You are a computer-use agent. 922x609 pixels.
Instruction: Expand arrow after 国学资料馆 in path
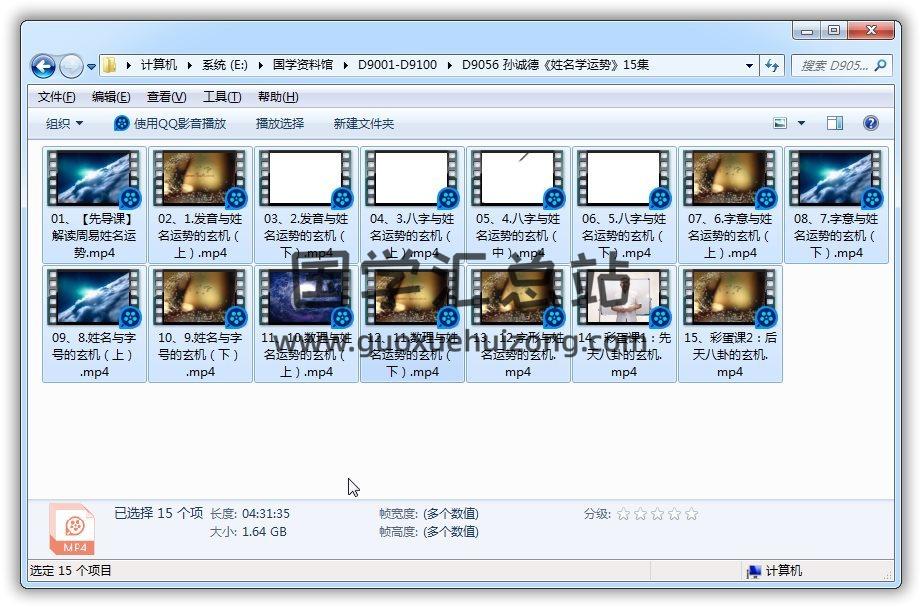345,65
